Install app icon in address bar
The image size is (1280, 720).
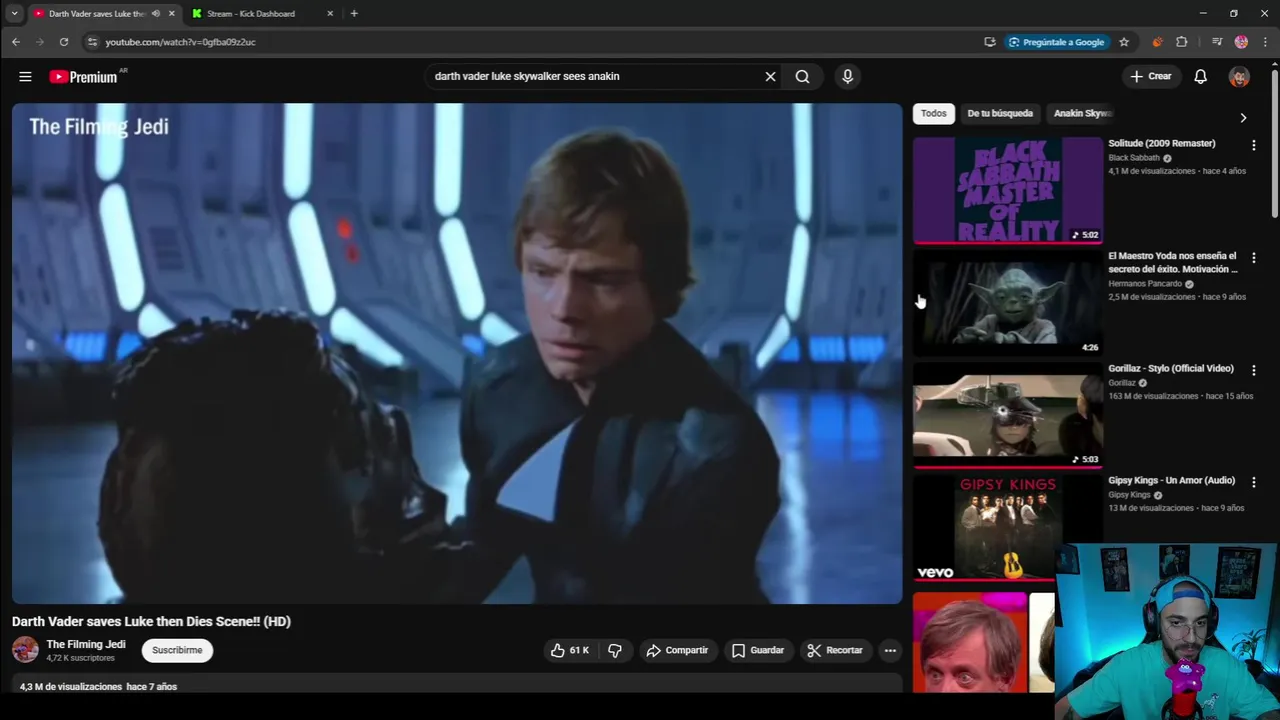[989, 42]
